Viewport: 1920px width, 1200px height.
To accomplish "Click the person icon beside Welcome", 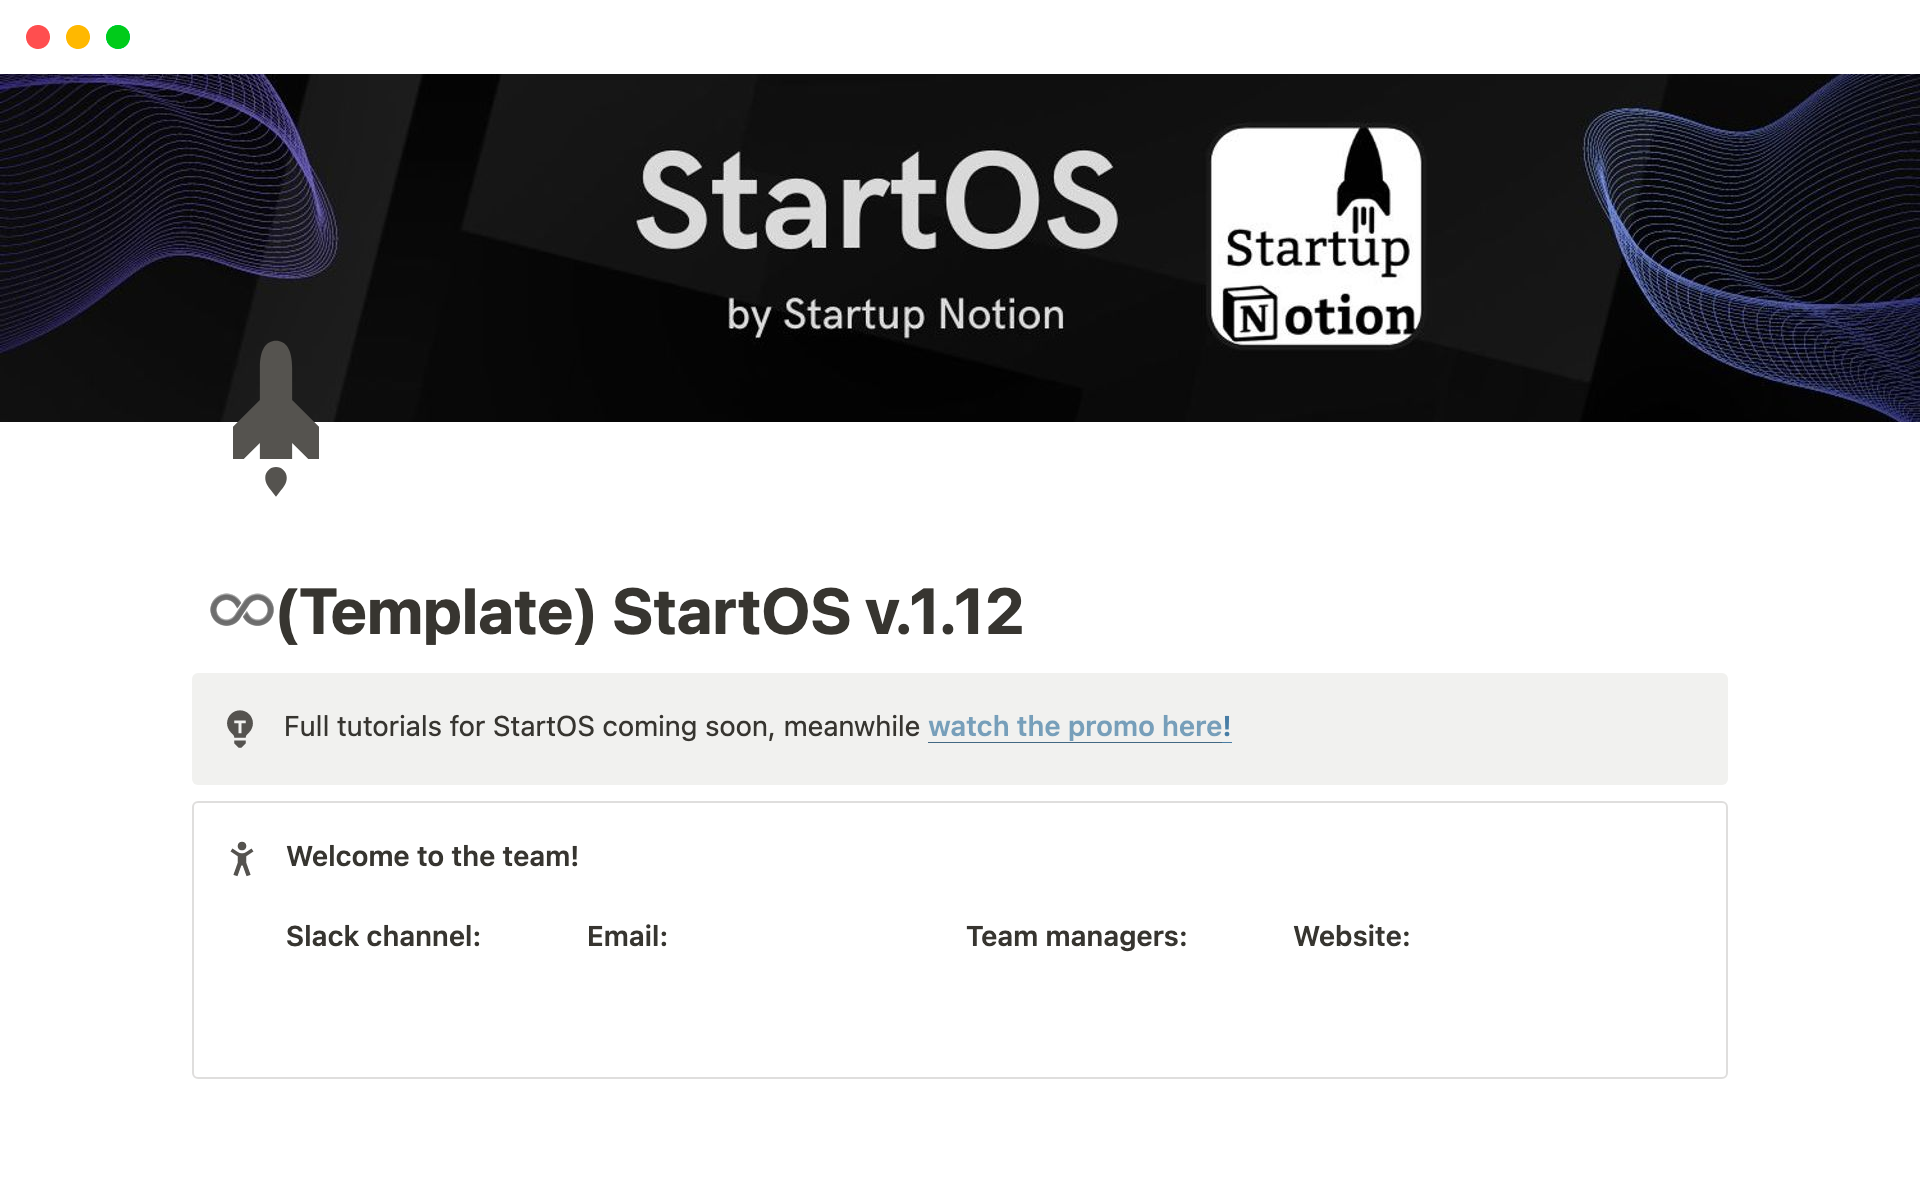I will pos(242,858).
